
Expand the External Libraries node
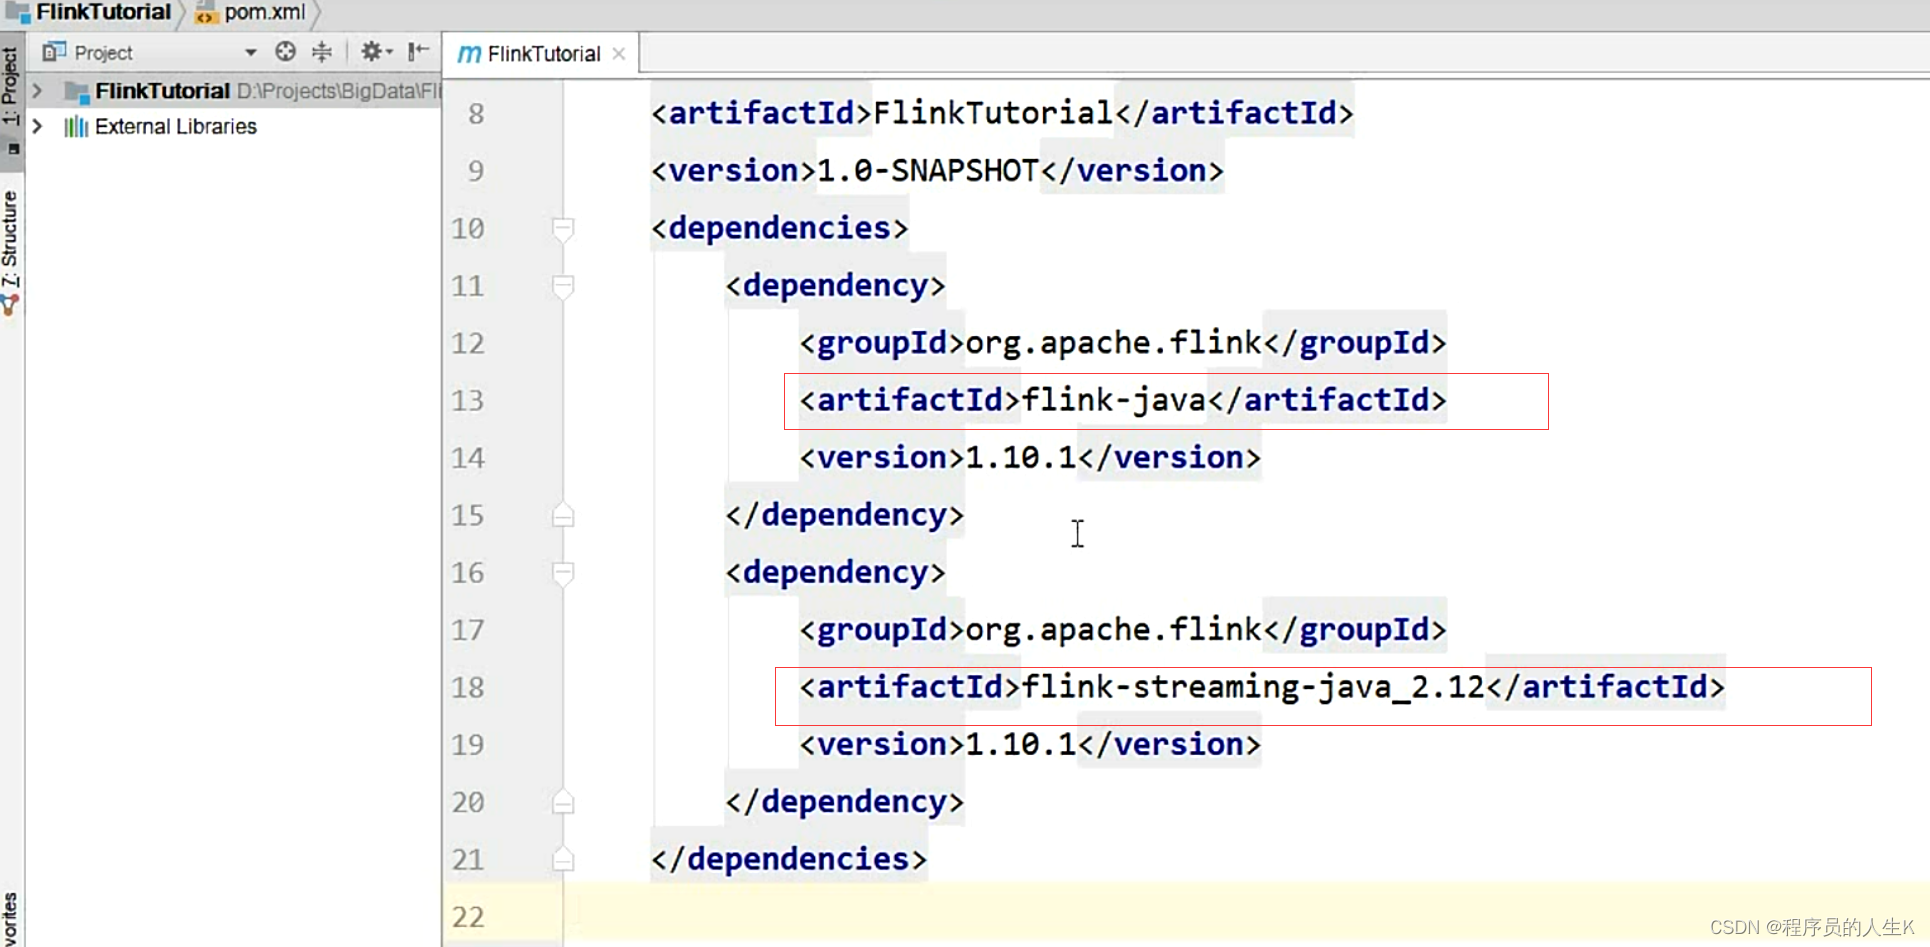click(x=38, y=126)
